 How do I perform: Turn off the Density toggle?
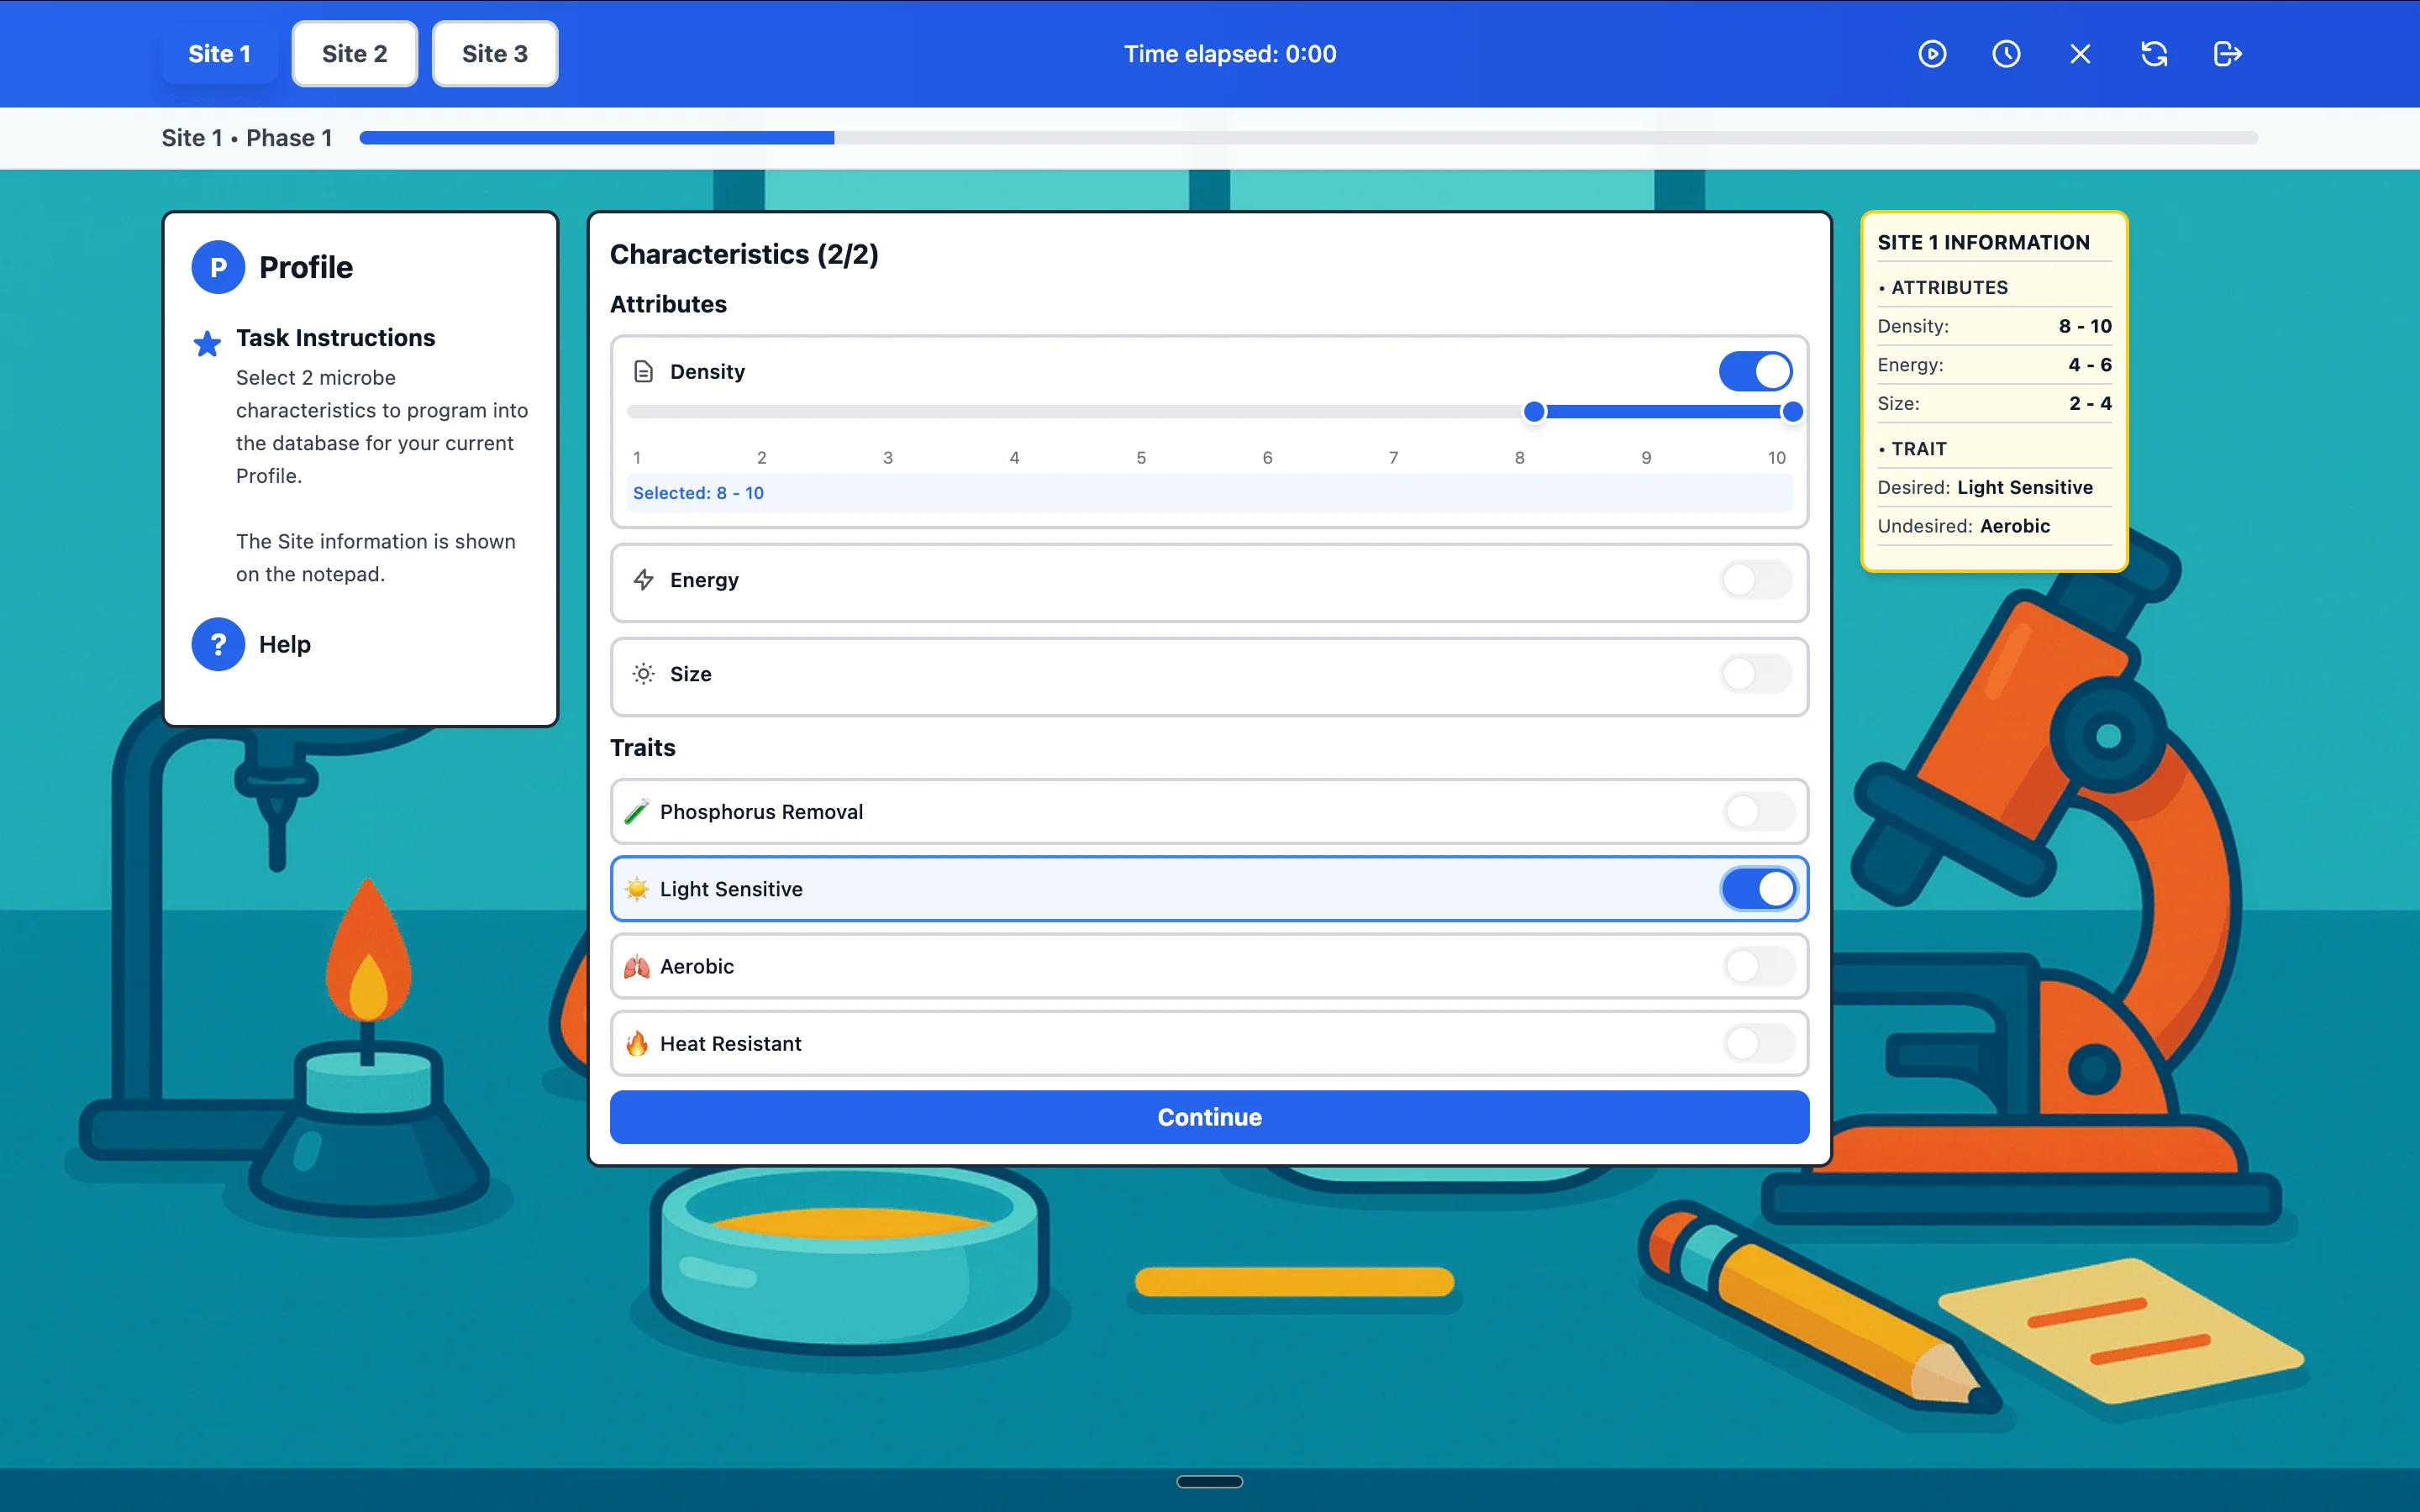[x=1755, y=372]
